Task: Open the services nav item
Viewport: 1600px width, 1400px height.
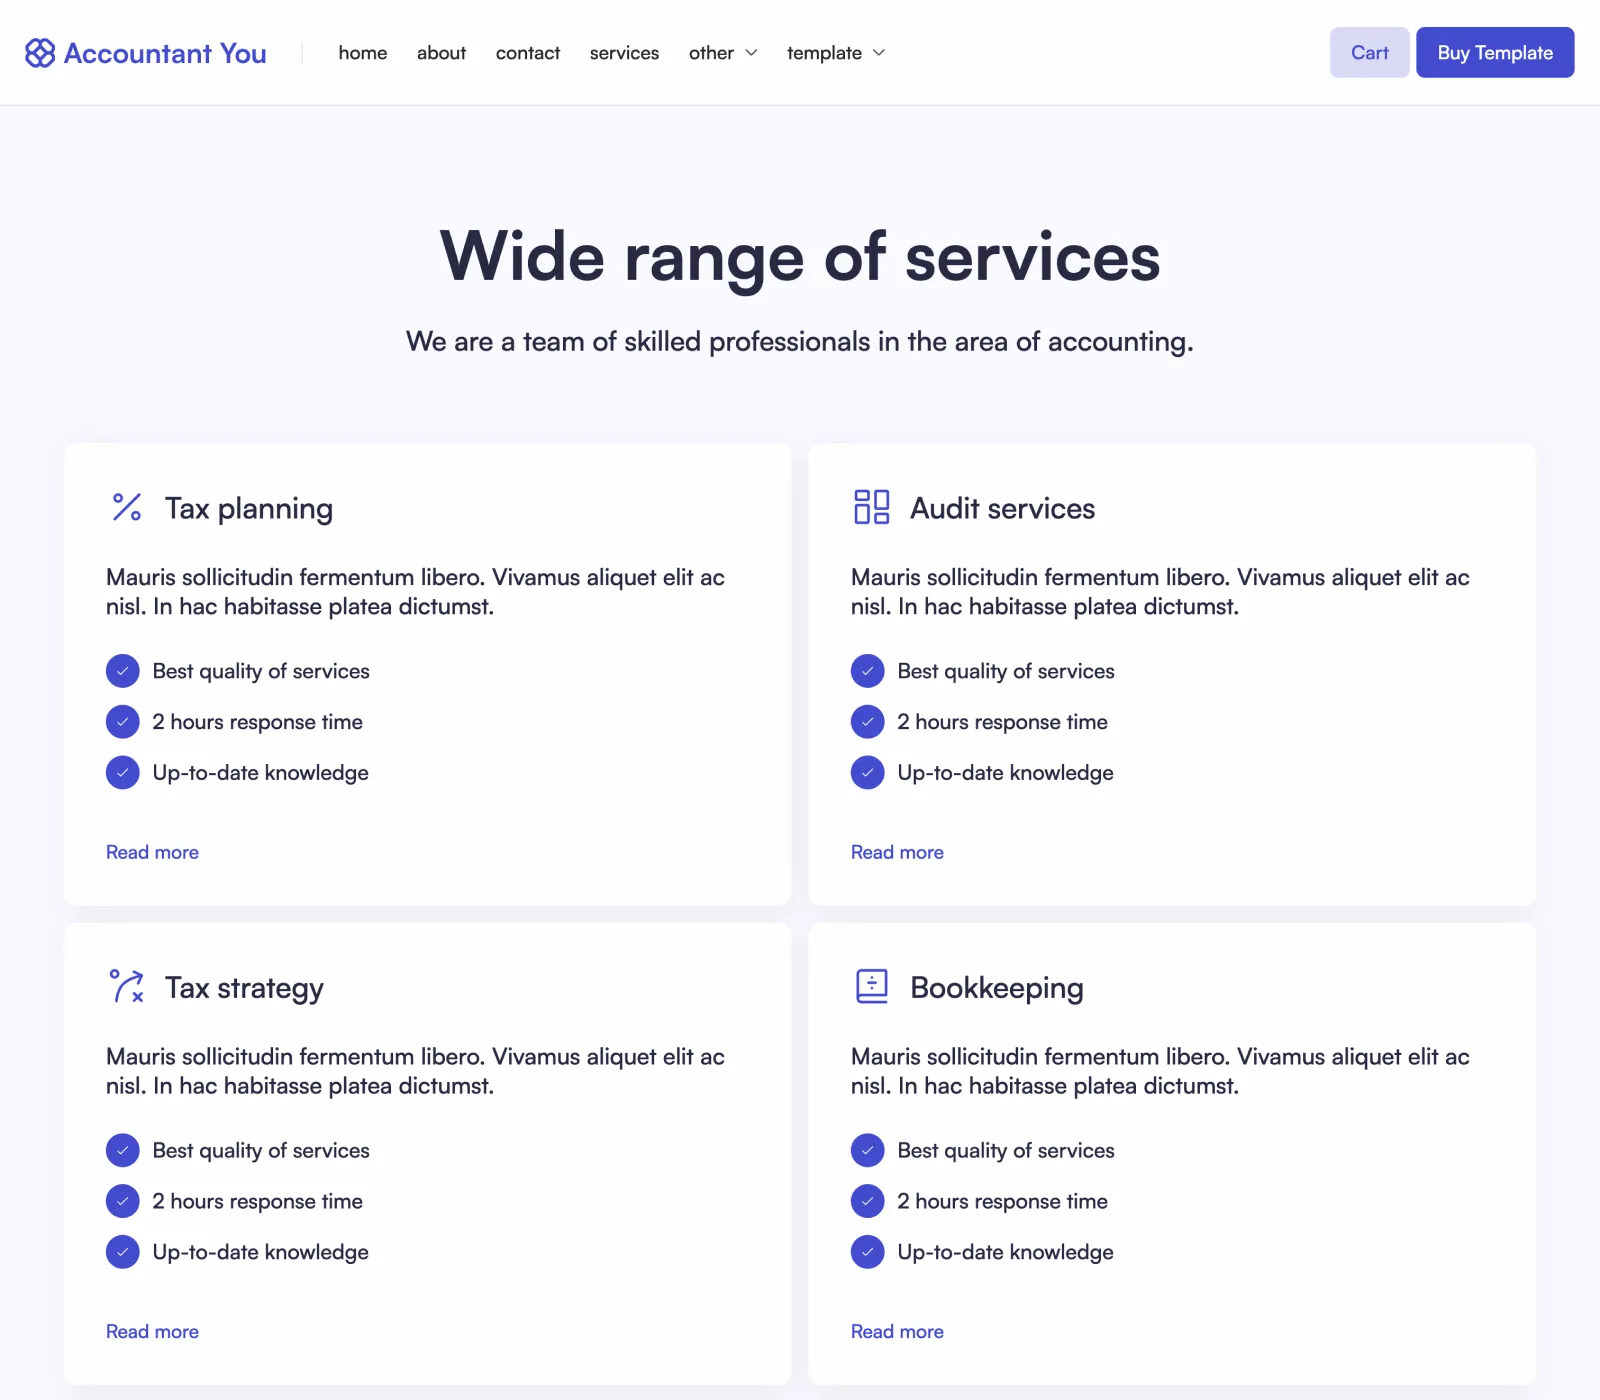Action: pyautogui.click(x=624, y=53)
